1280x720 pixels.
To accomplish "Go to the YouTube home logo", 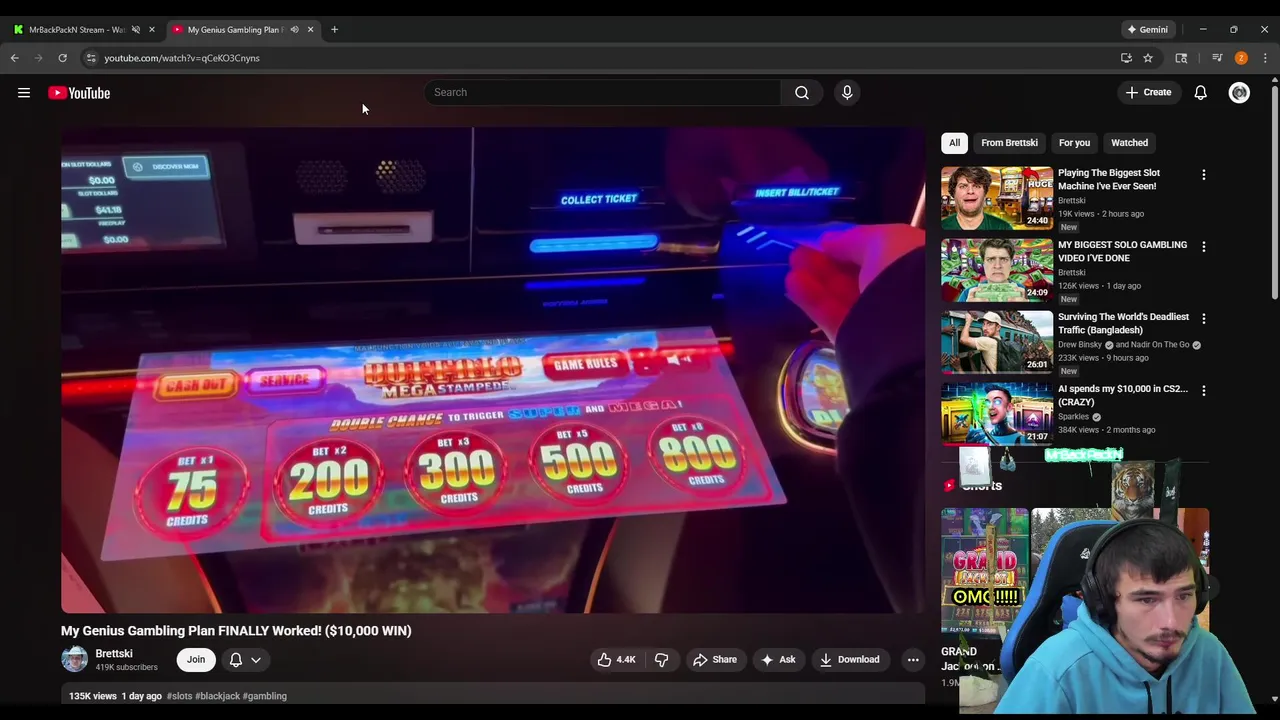I will (x=79, y=93).
